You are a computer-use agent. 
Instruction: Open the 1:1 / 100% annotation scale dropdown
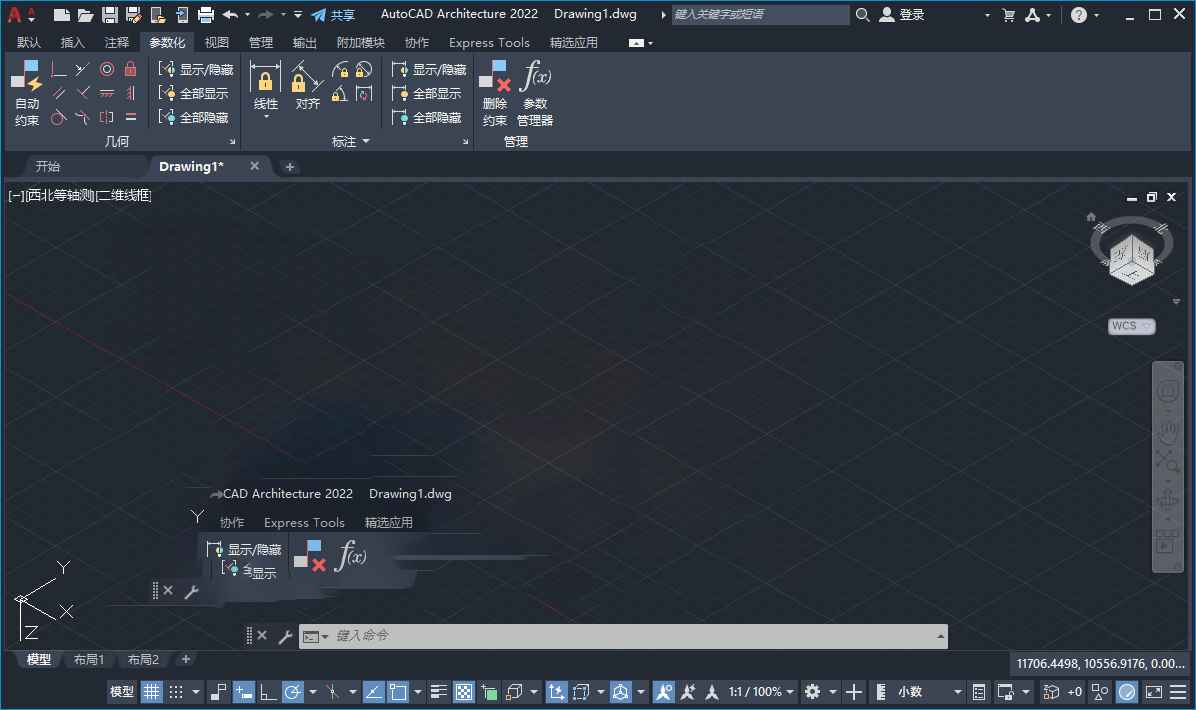760,692
